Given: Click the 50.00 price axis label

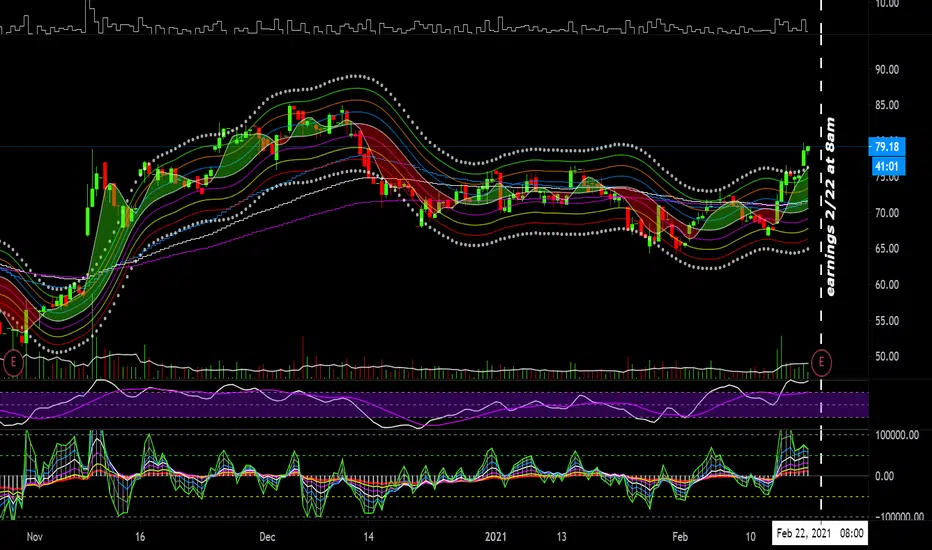Looking at the screenshot, I should [x=887, y=357].
